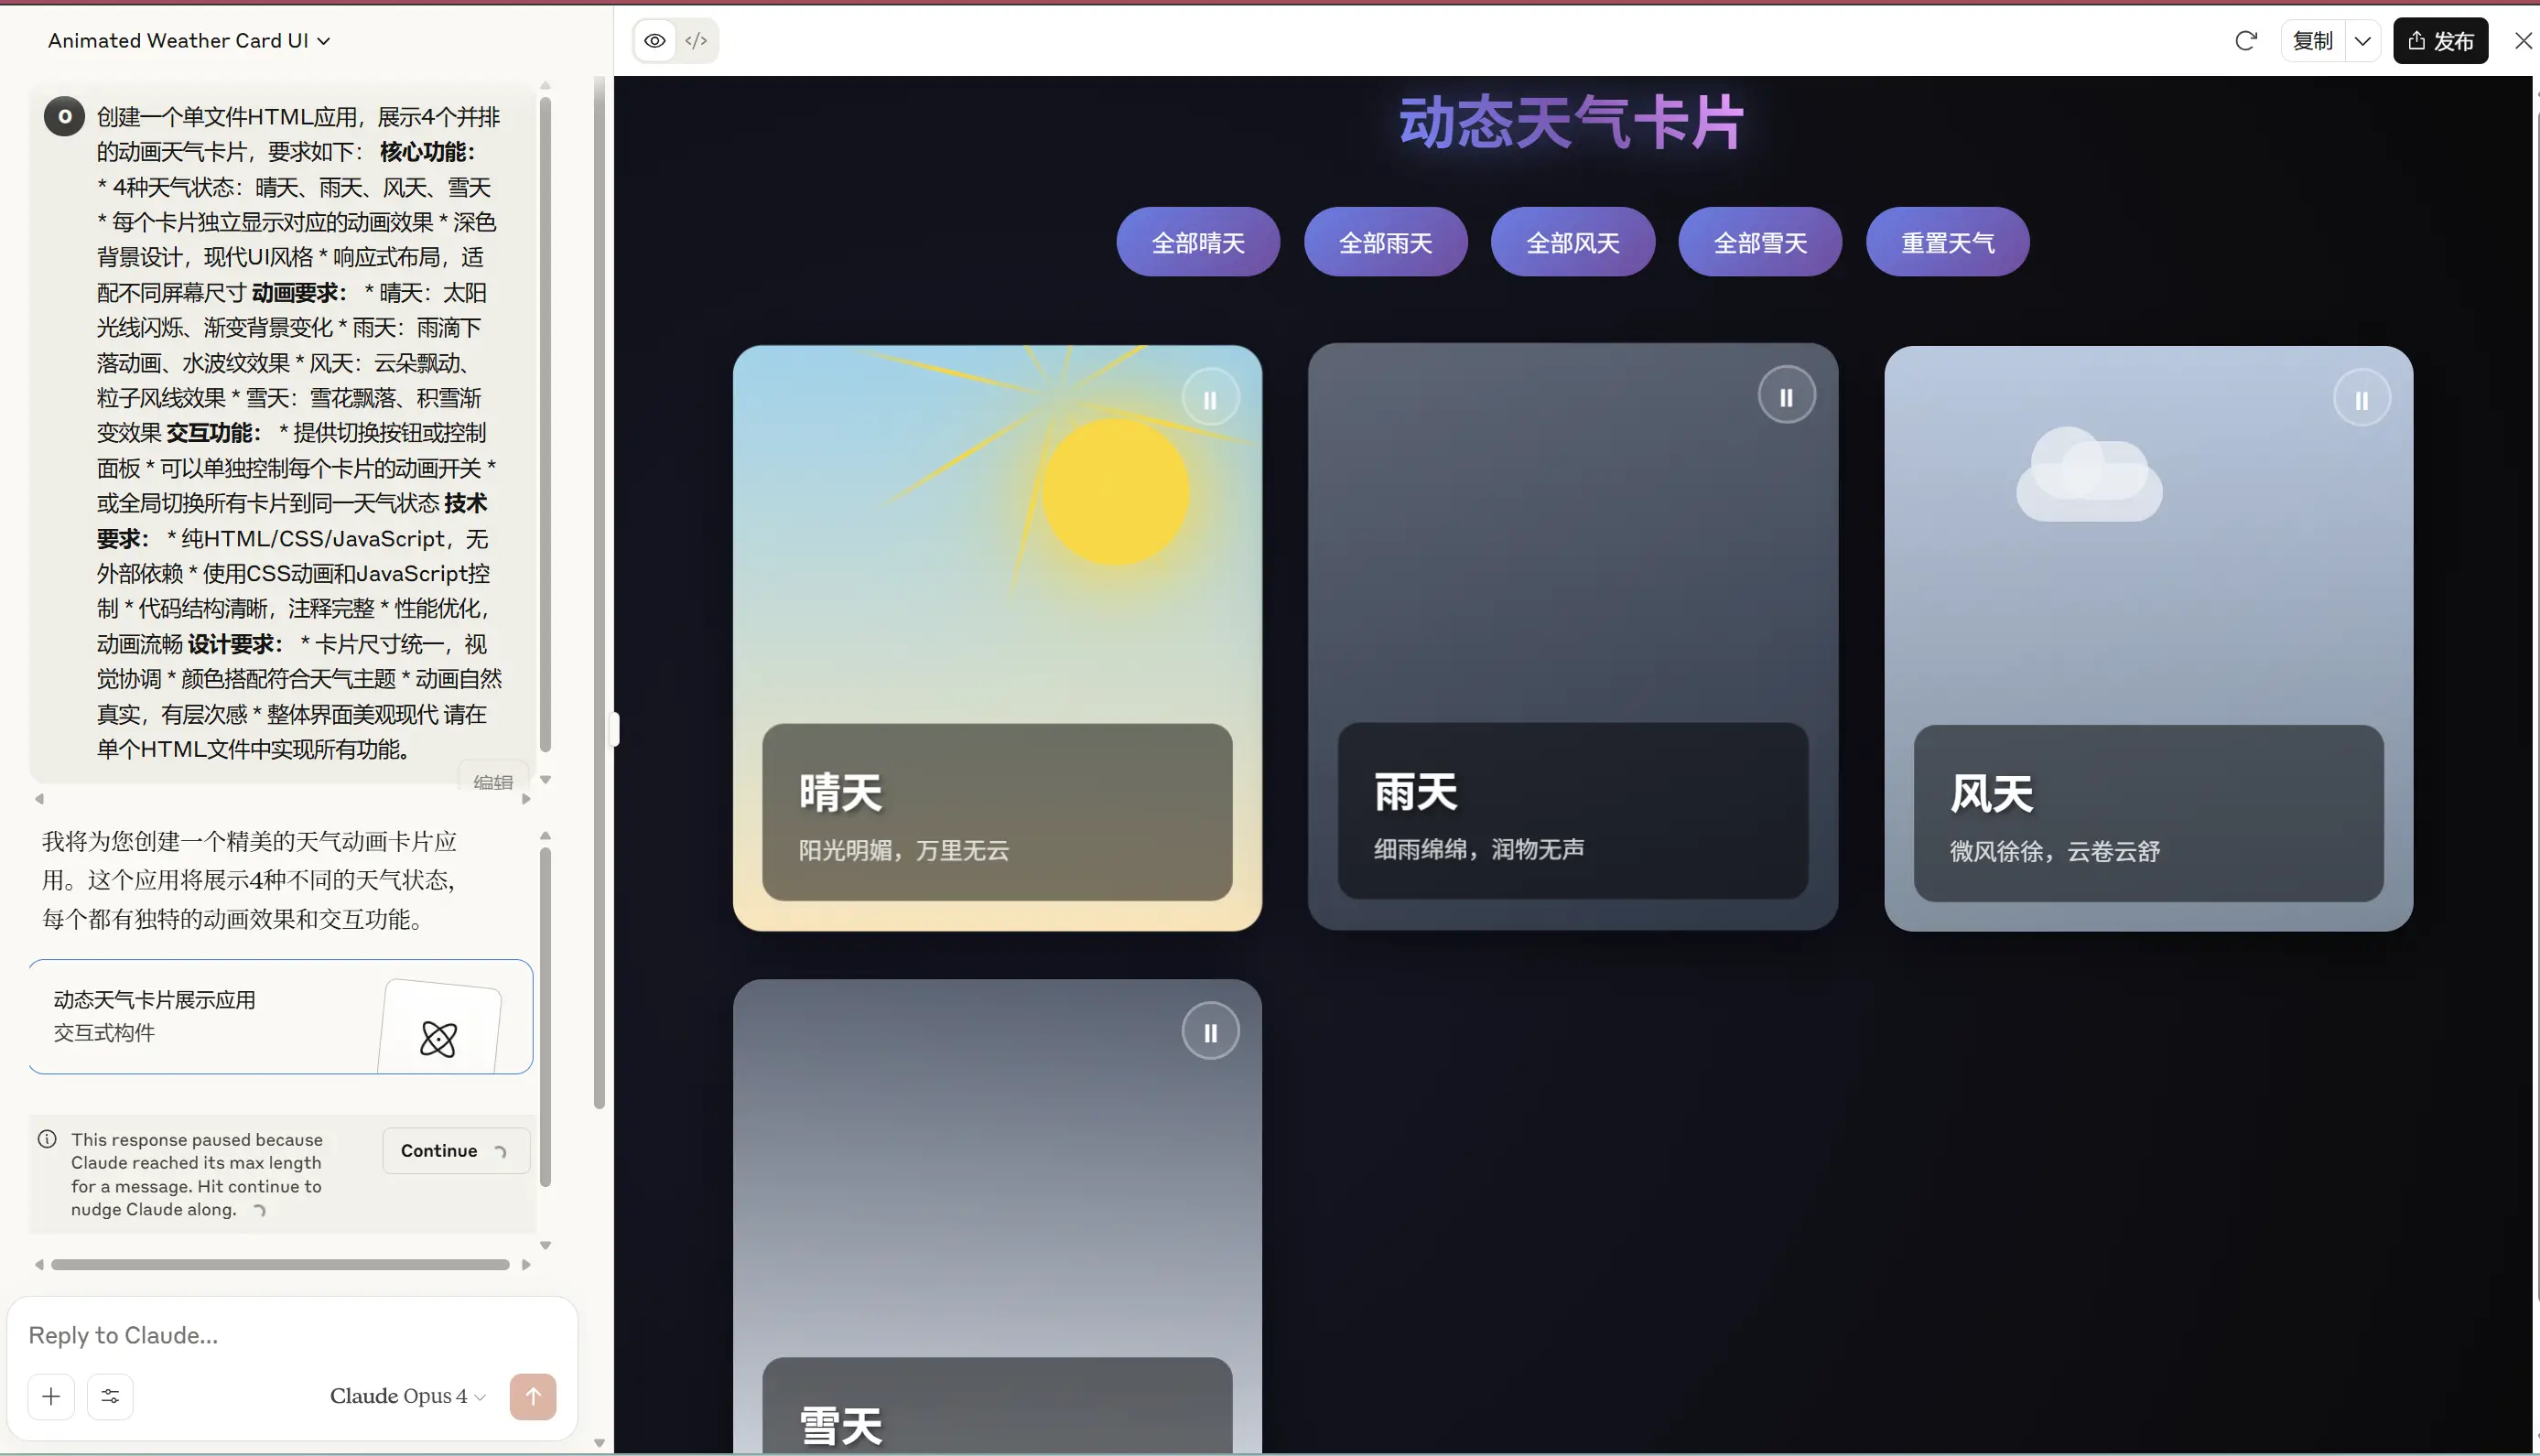Open Animated Weather Card UI title menu

[189, 41]
